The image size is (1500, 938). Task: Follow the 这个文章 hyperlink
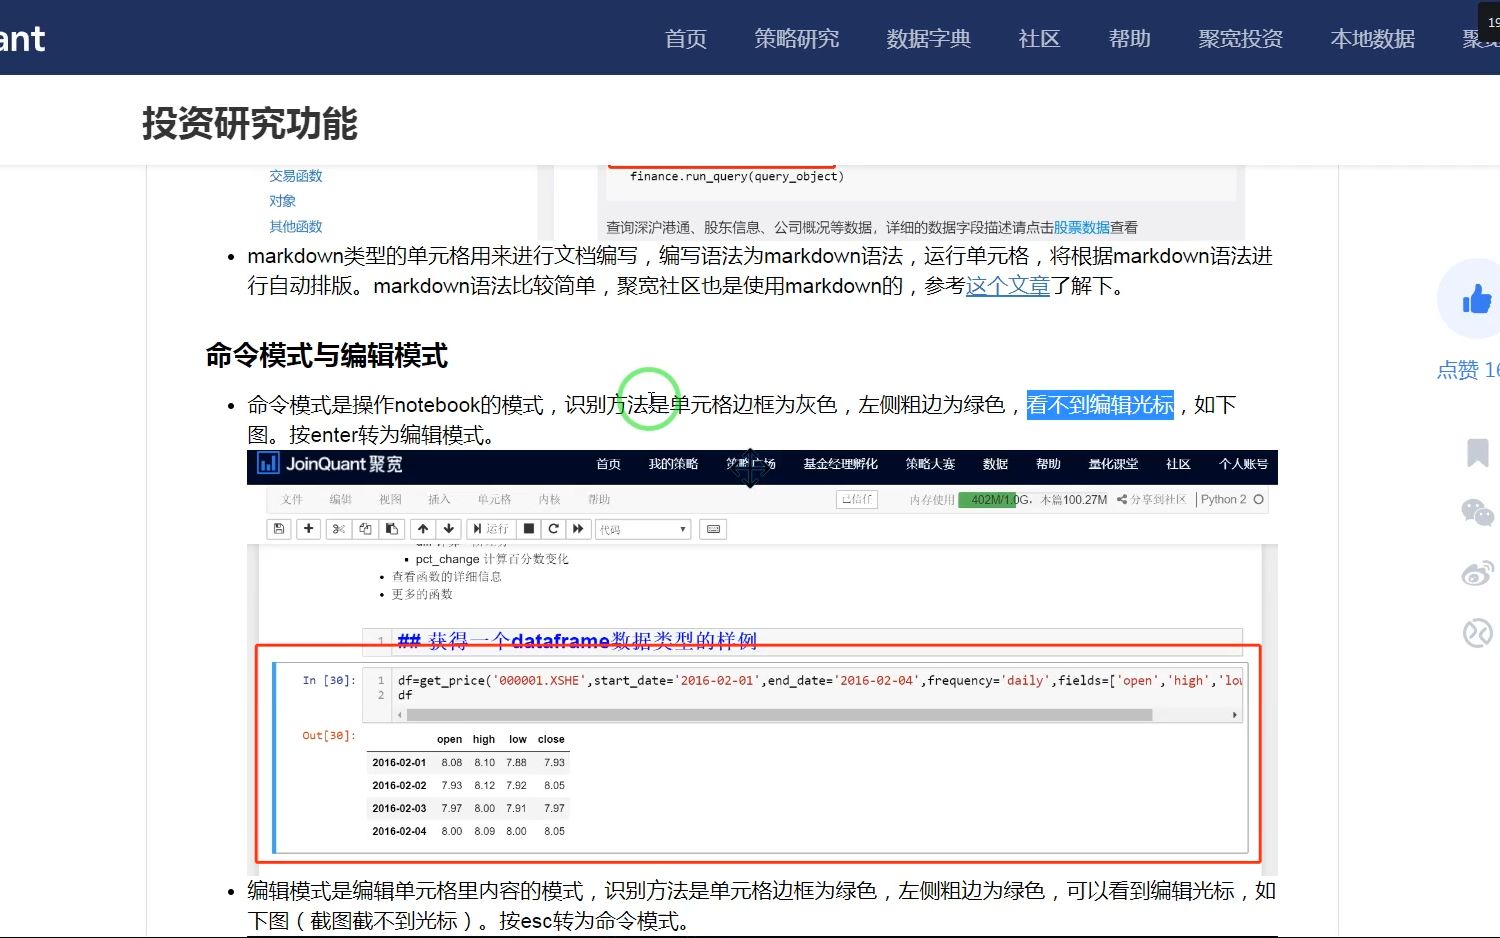1008,286
